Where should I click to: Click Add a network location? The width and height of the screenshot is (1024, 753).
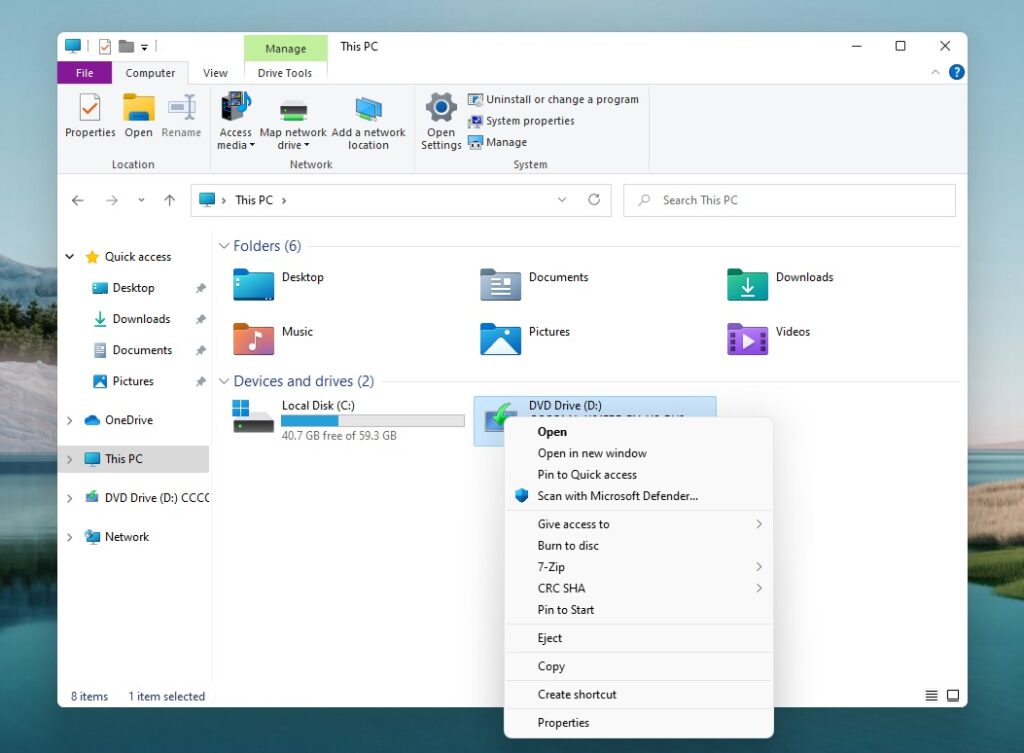(x=369, y=120)
